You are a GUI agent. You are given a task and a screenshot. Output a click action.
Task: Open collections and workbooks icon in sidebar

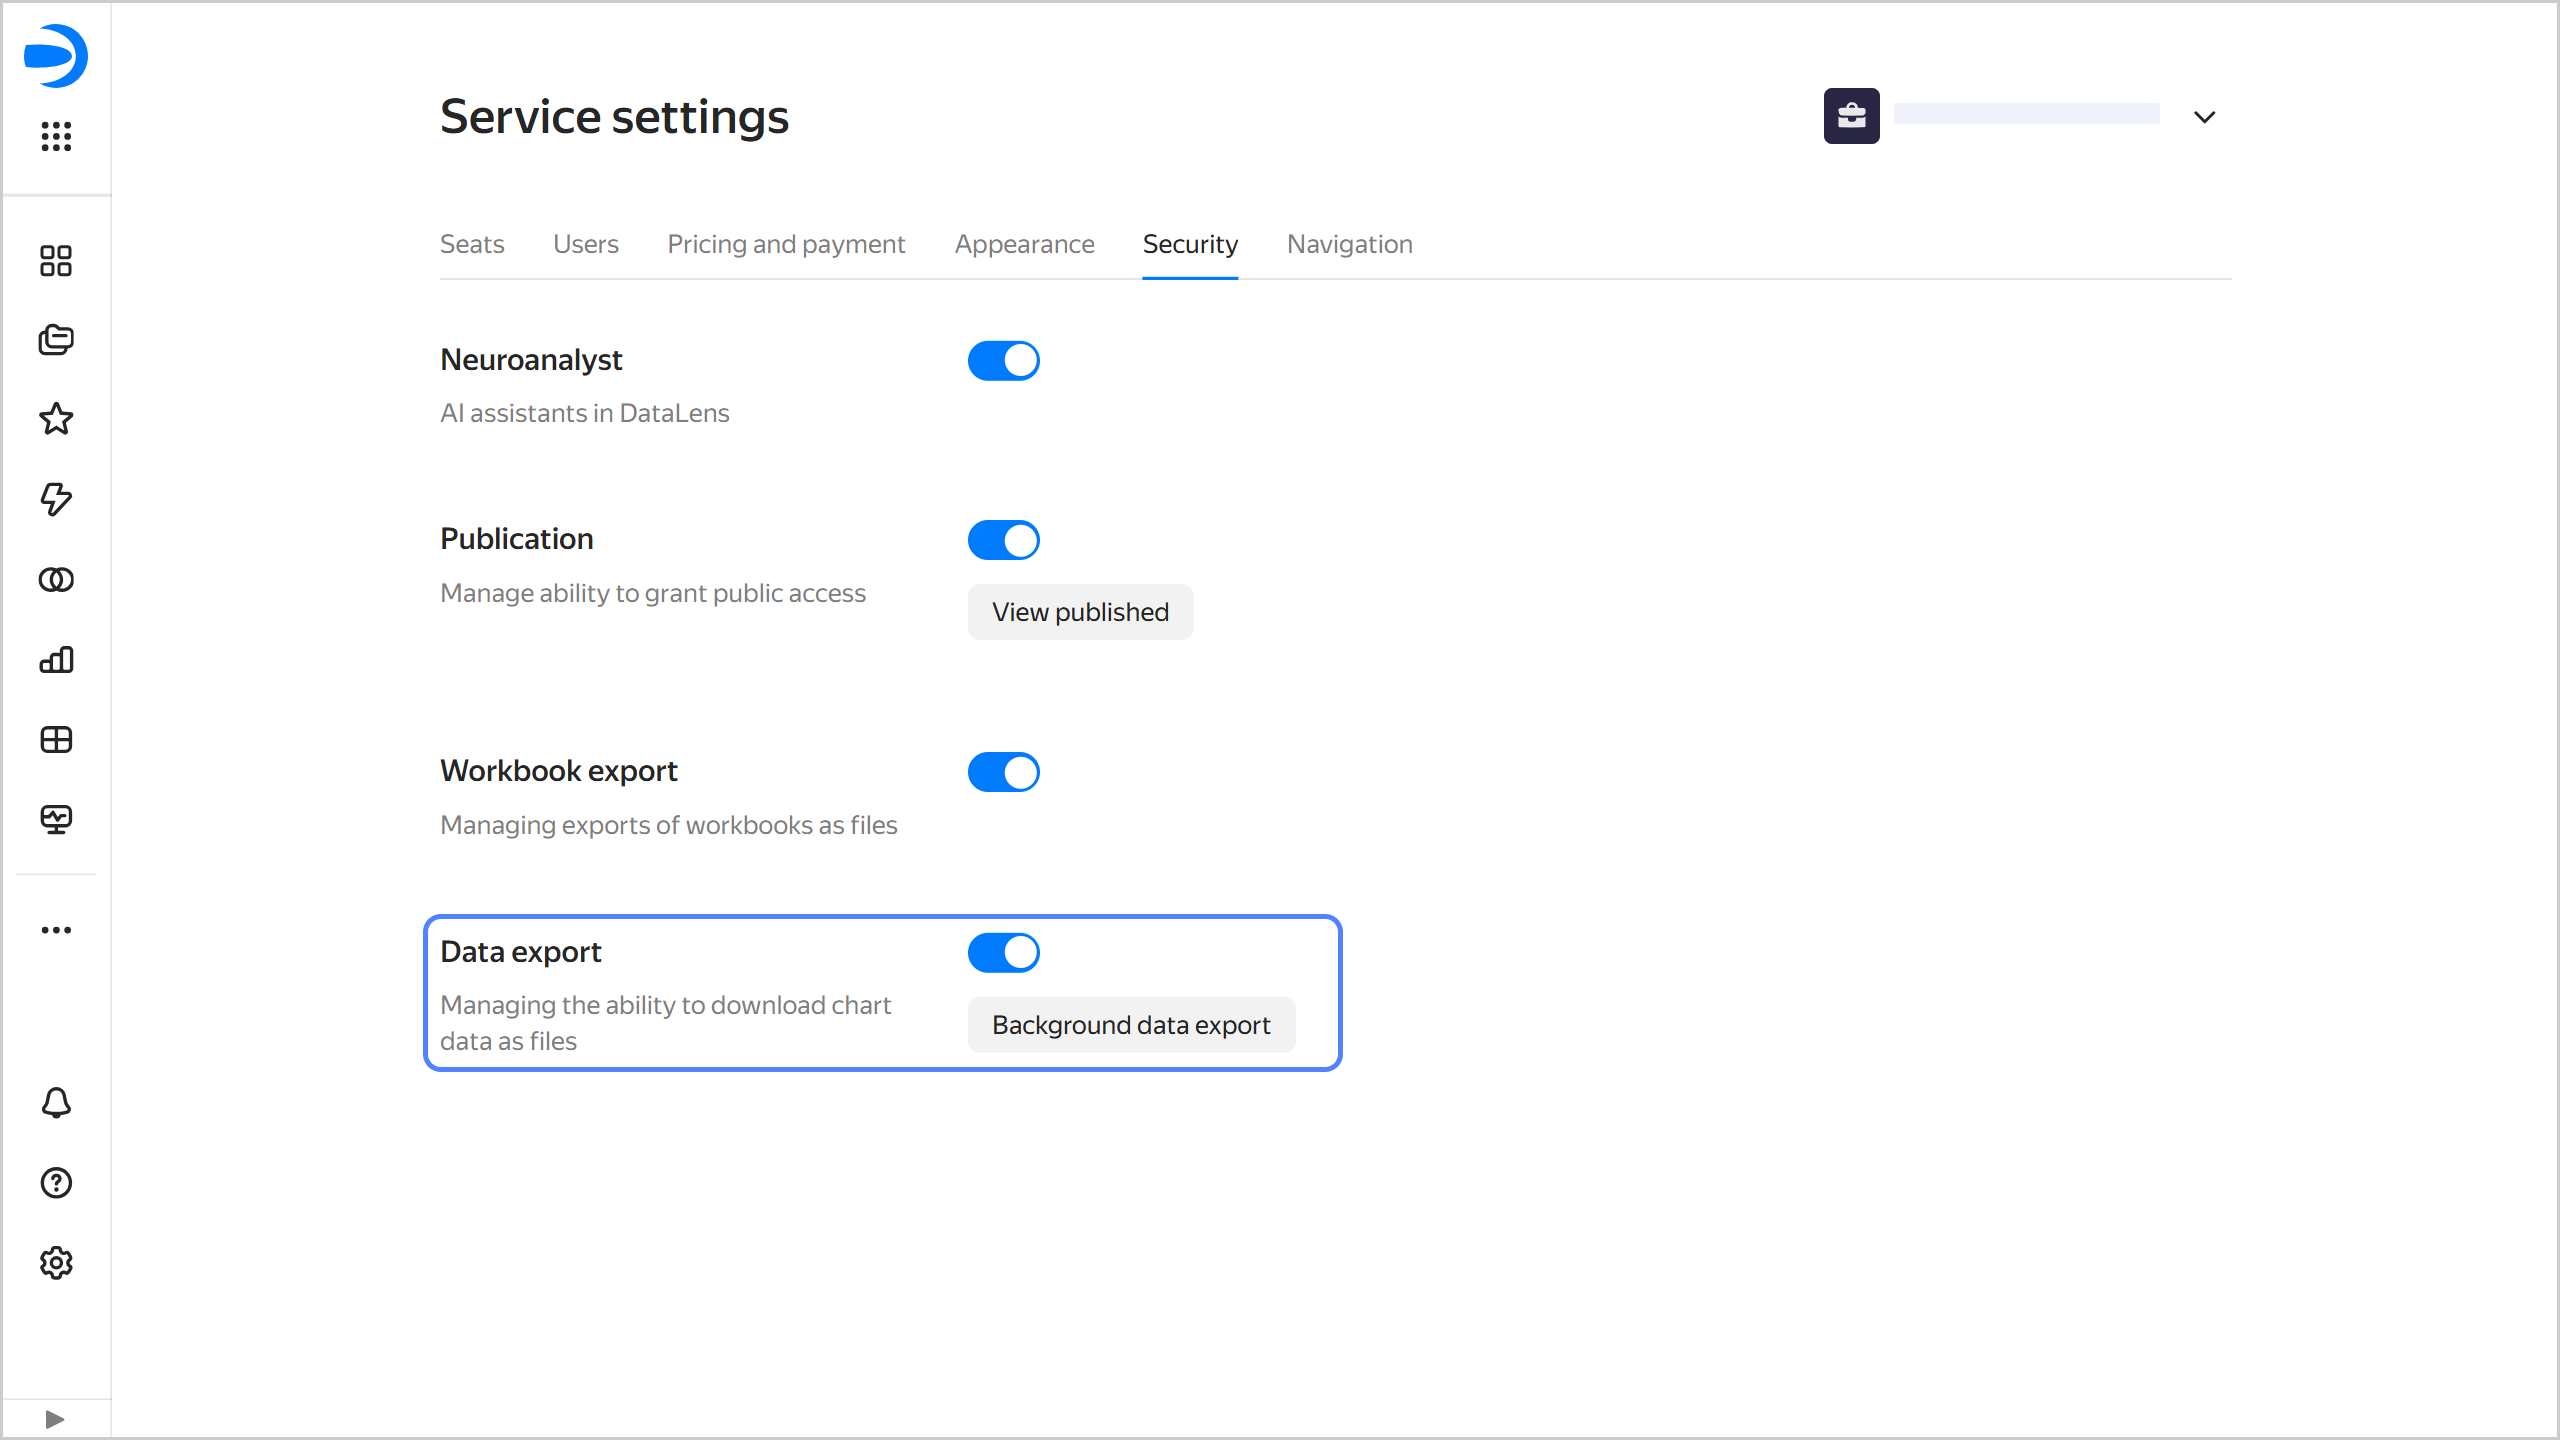pyautogui.click(x=56, y=340)
